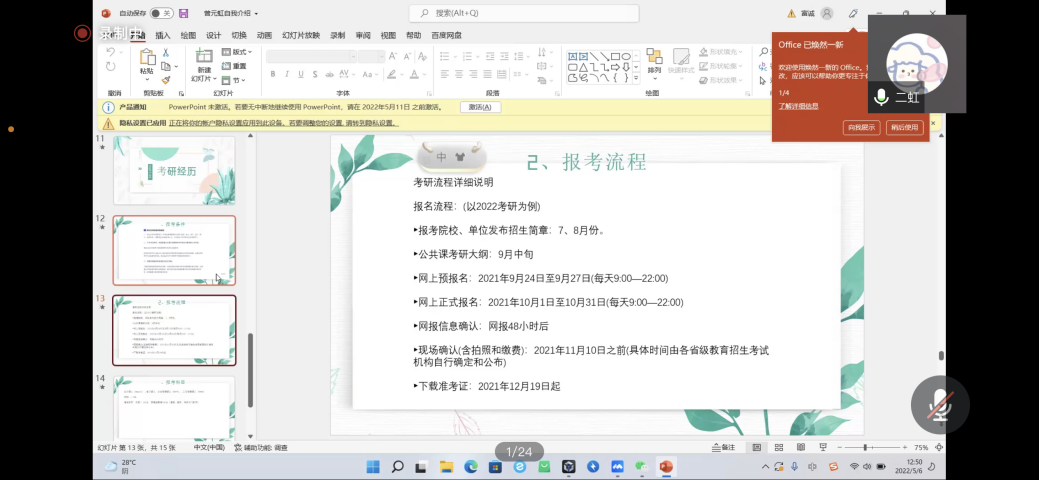The image size is (1039, 480).
Task: Expand the shapes gallery more arrow
Action: pos(637,78)
